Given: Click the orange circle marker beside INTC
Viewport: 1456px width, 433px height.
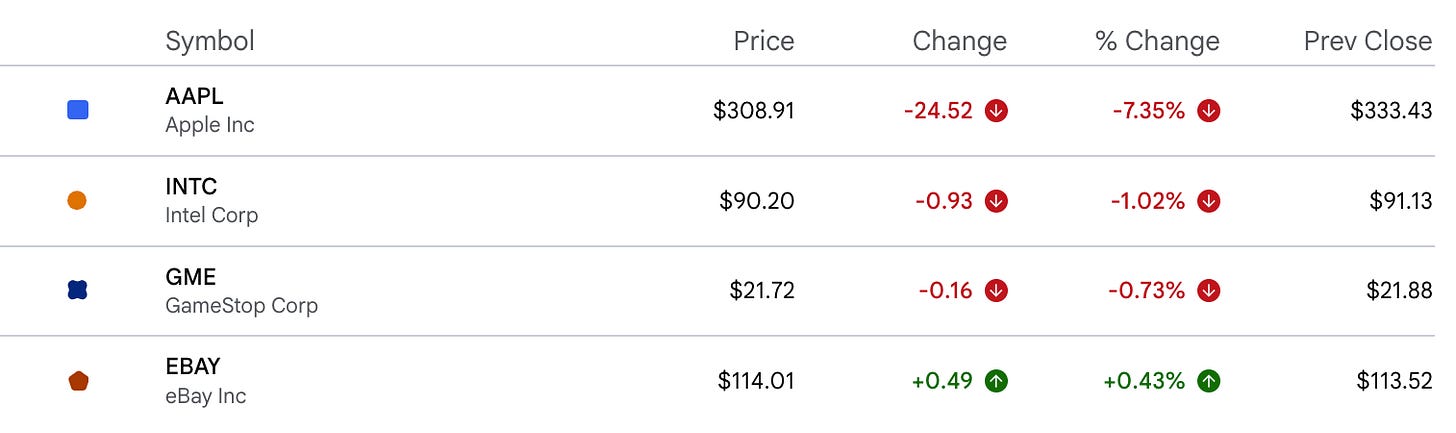Looking at the screenshot, I should click(77, 201).
